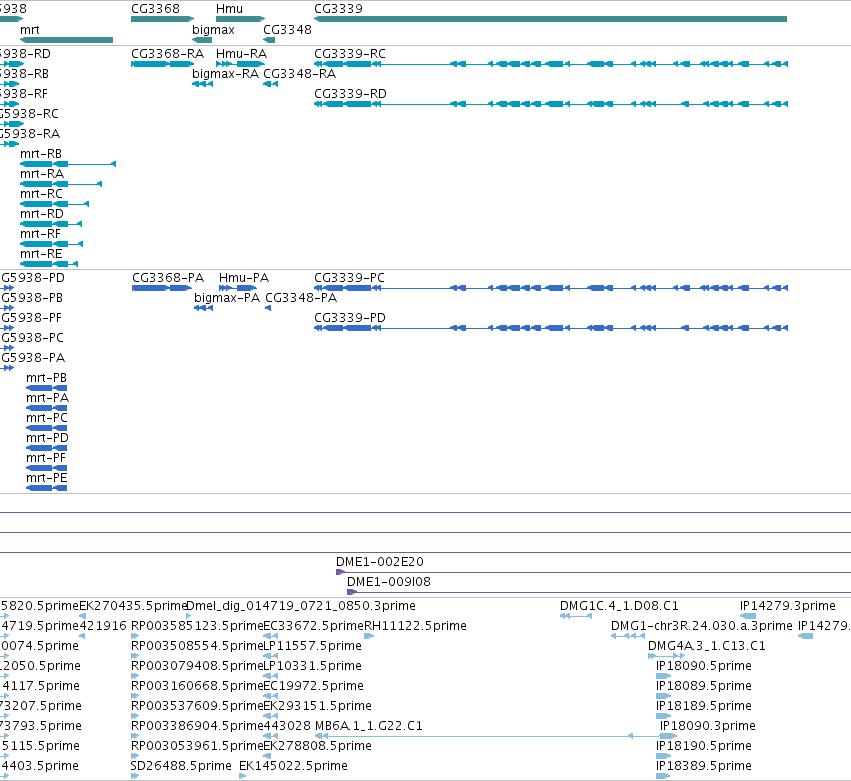
Task: Select the CG3339 gene feature
Action: pos(550,19)
